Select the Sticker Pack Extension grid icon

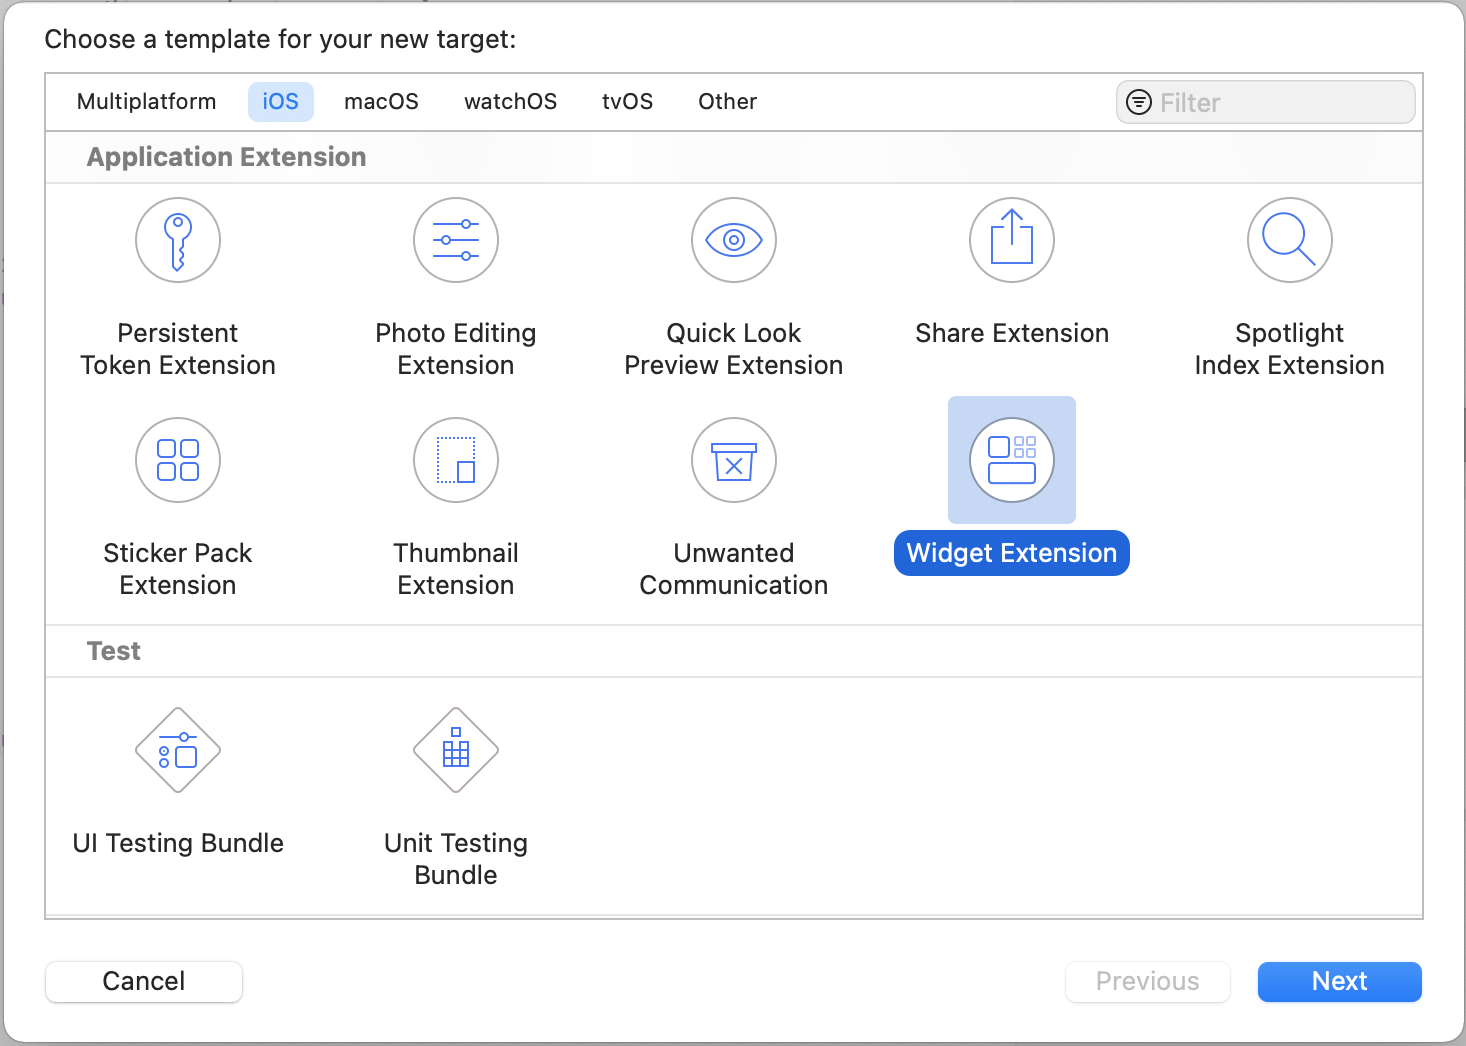(178, 460)
